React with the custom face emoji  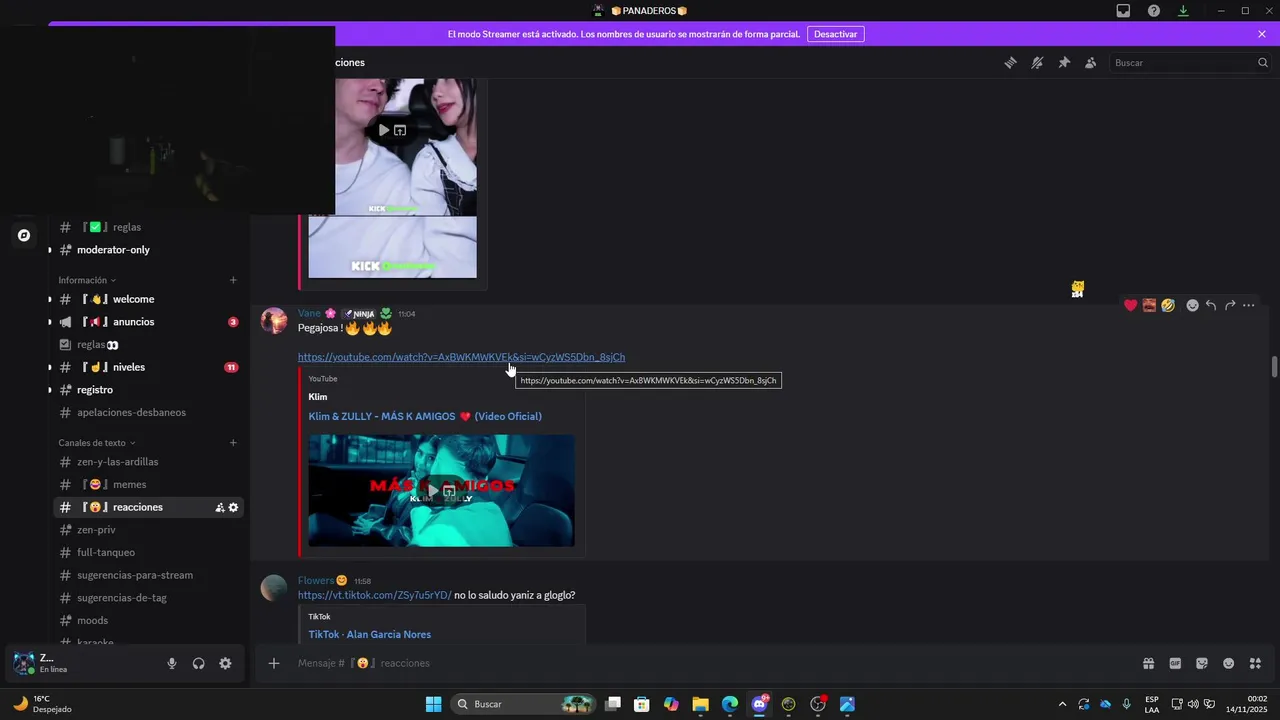(x=1150, y=305)
